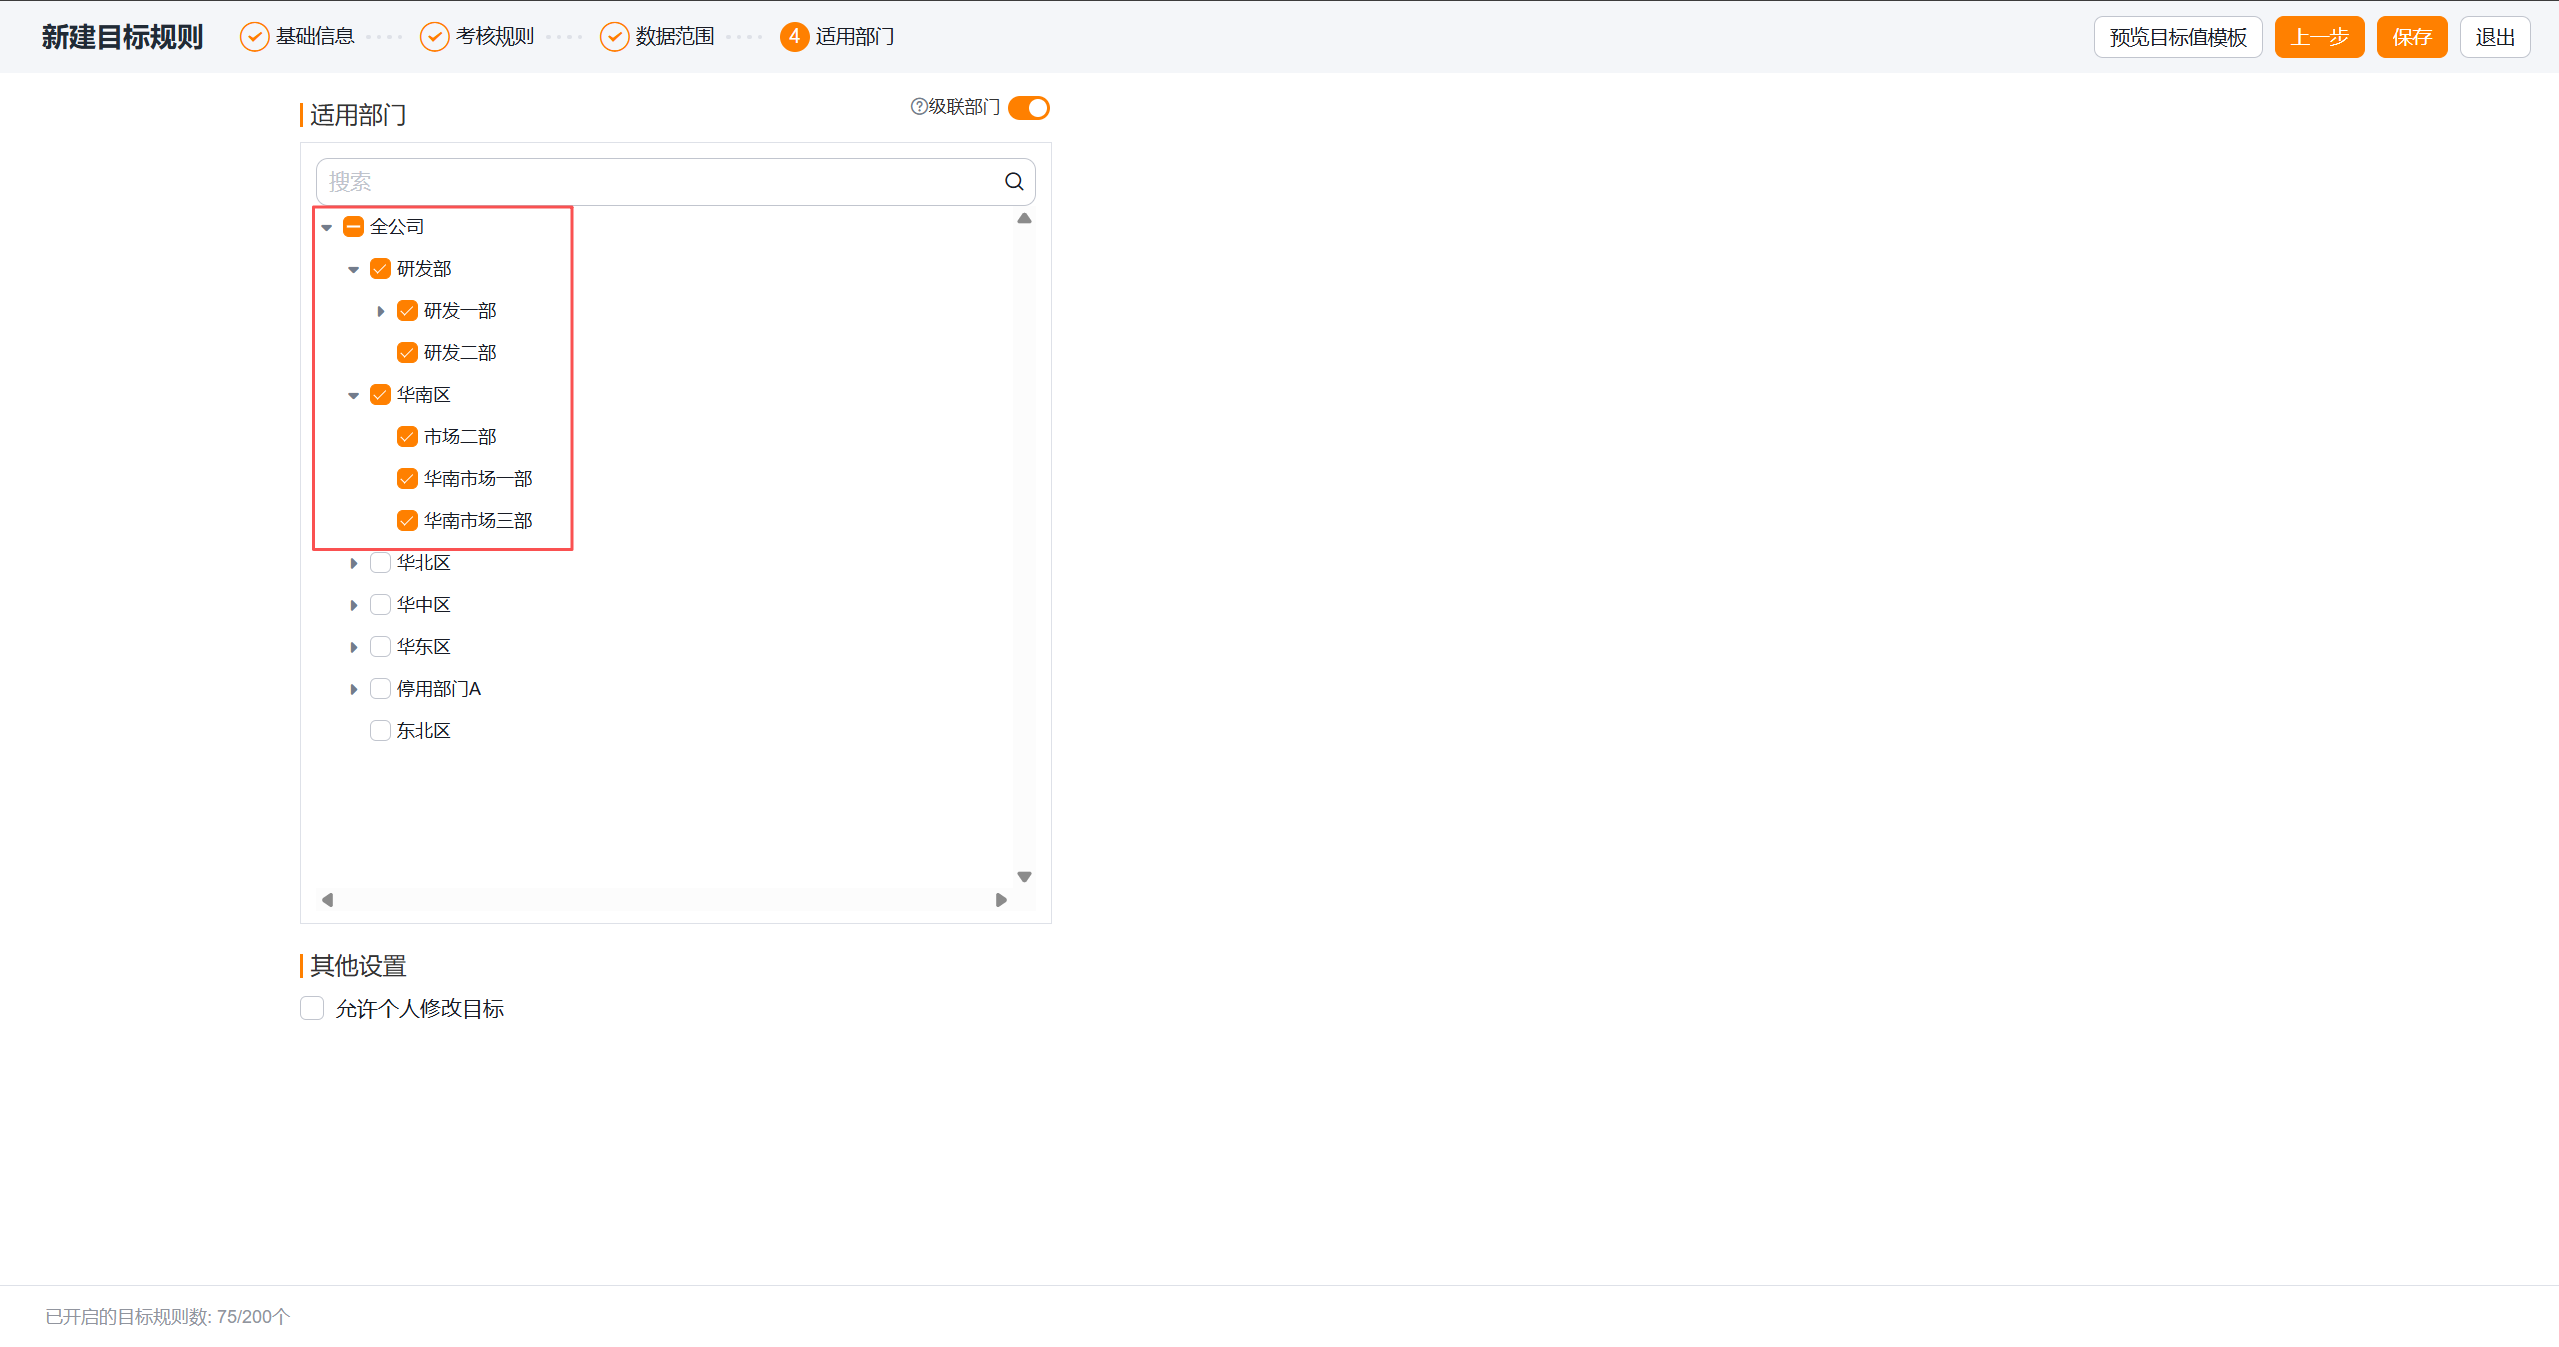This screenshot has width=2559, height=1347.
Task: Click the department tree vertical scrollbar track
Action: pyautogui.click(x=1024, y=547)
